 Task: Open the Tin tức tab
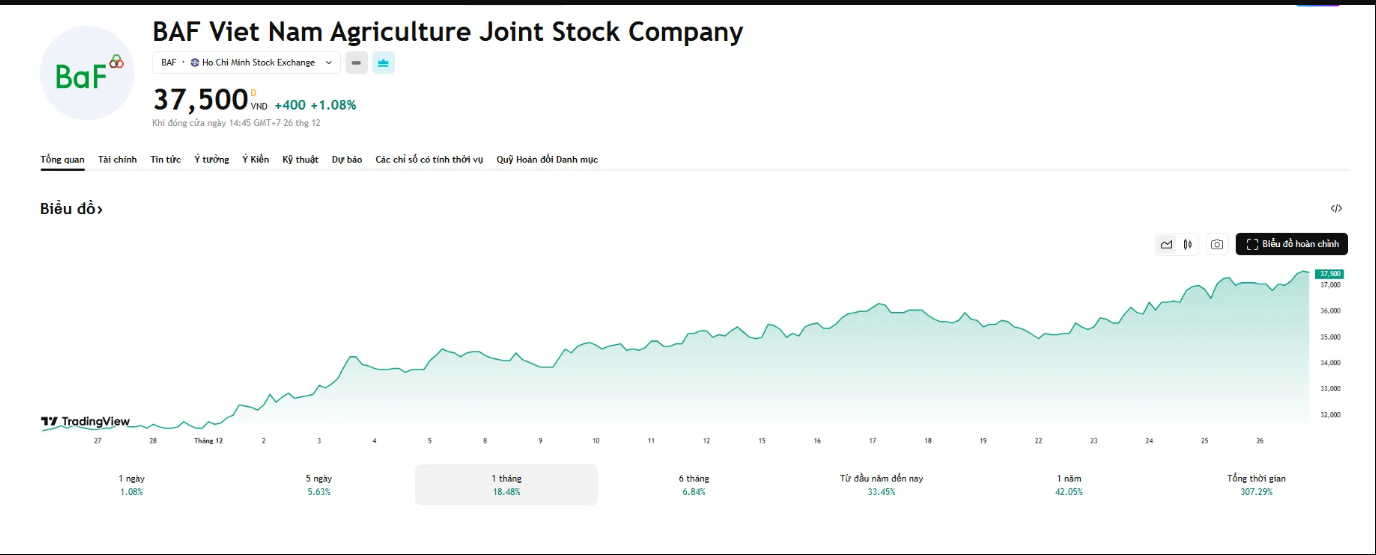coord(165,160)
